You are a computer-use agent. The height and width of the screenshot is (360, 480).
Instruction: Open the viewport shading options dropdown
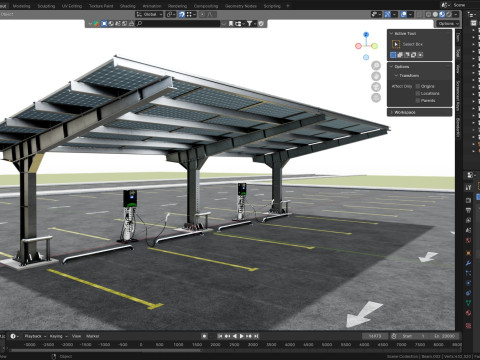coord(456,14)
